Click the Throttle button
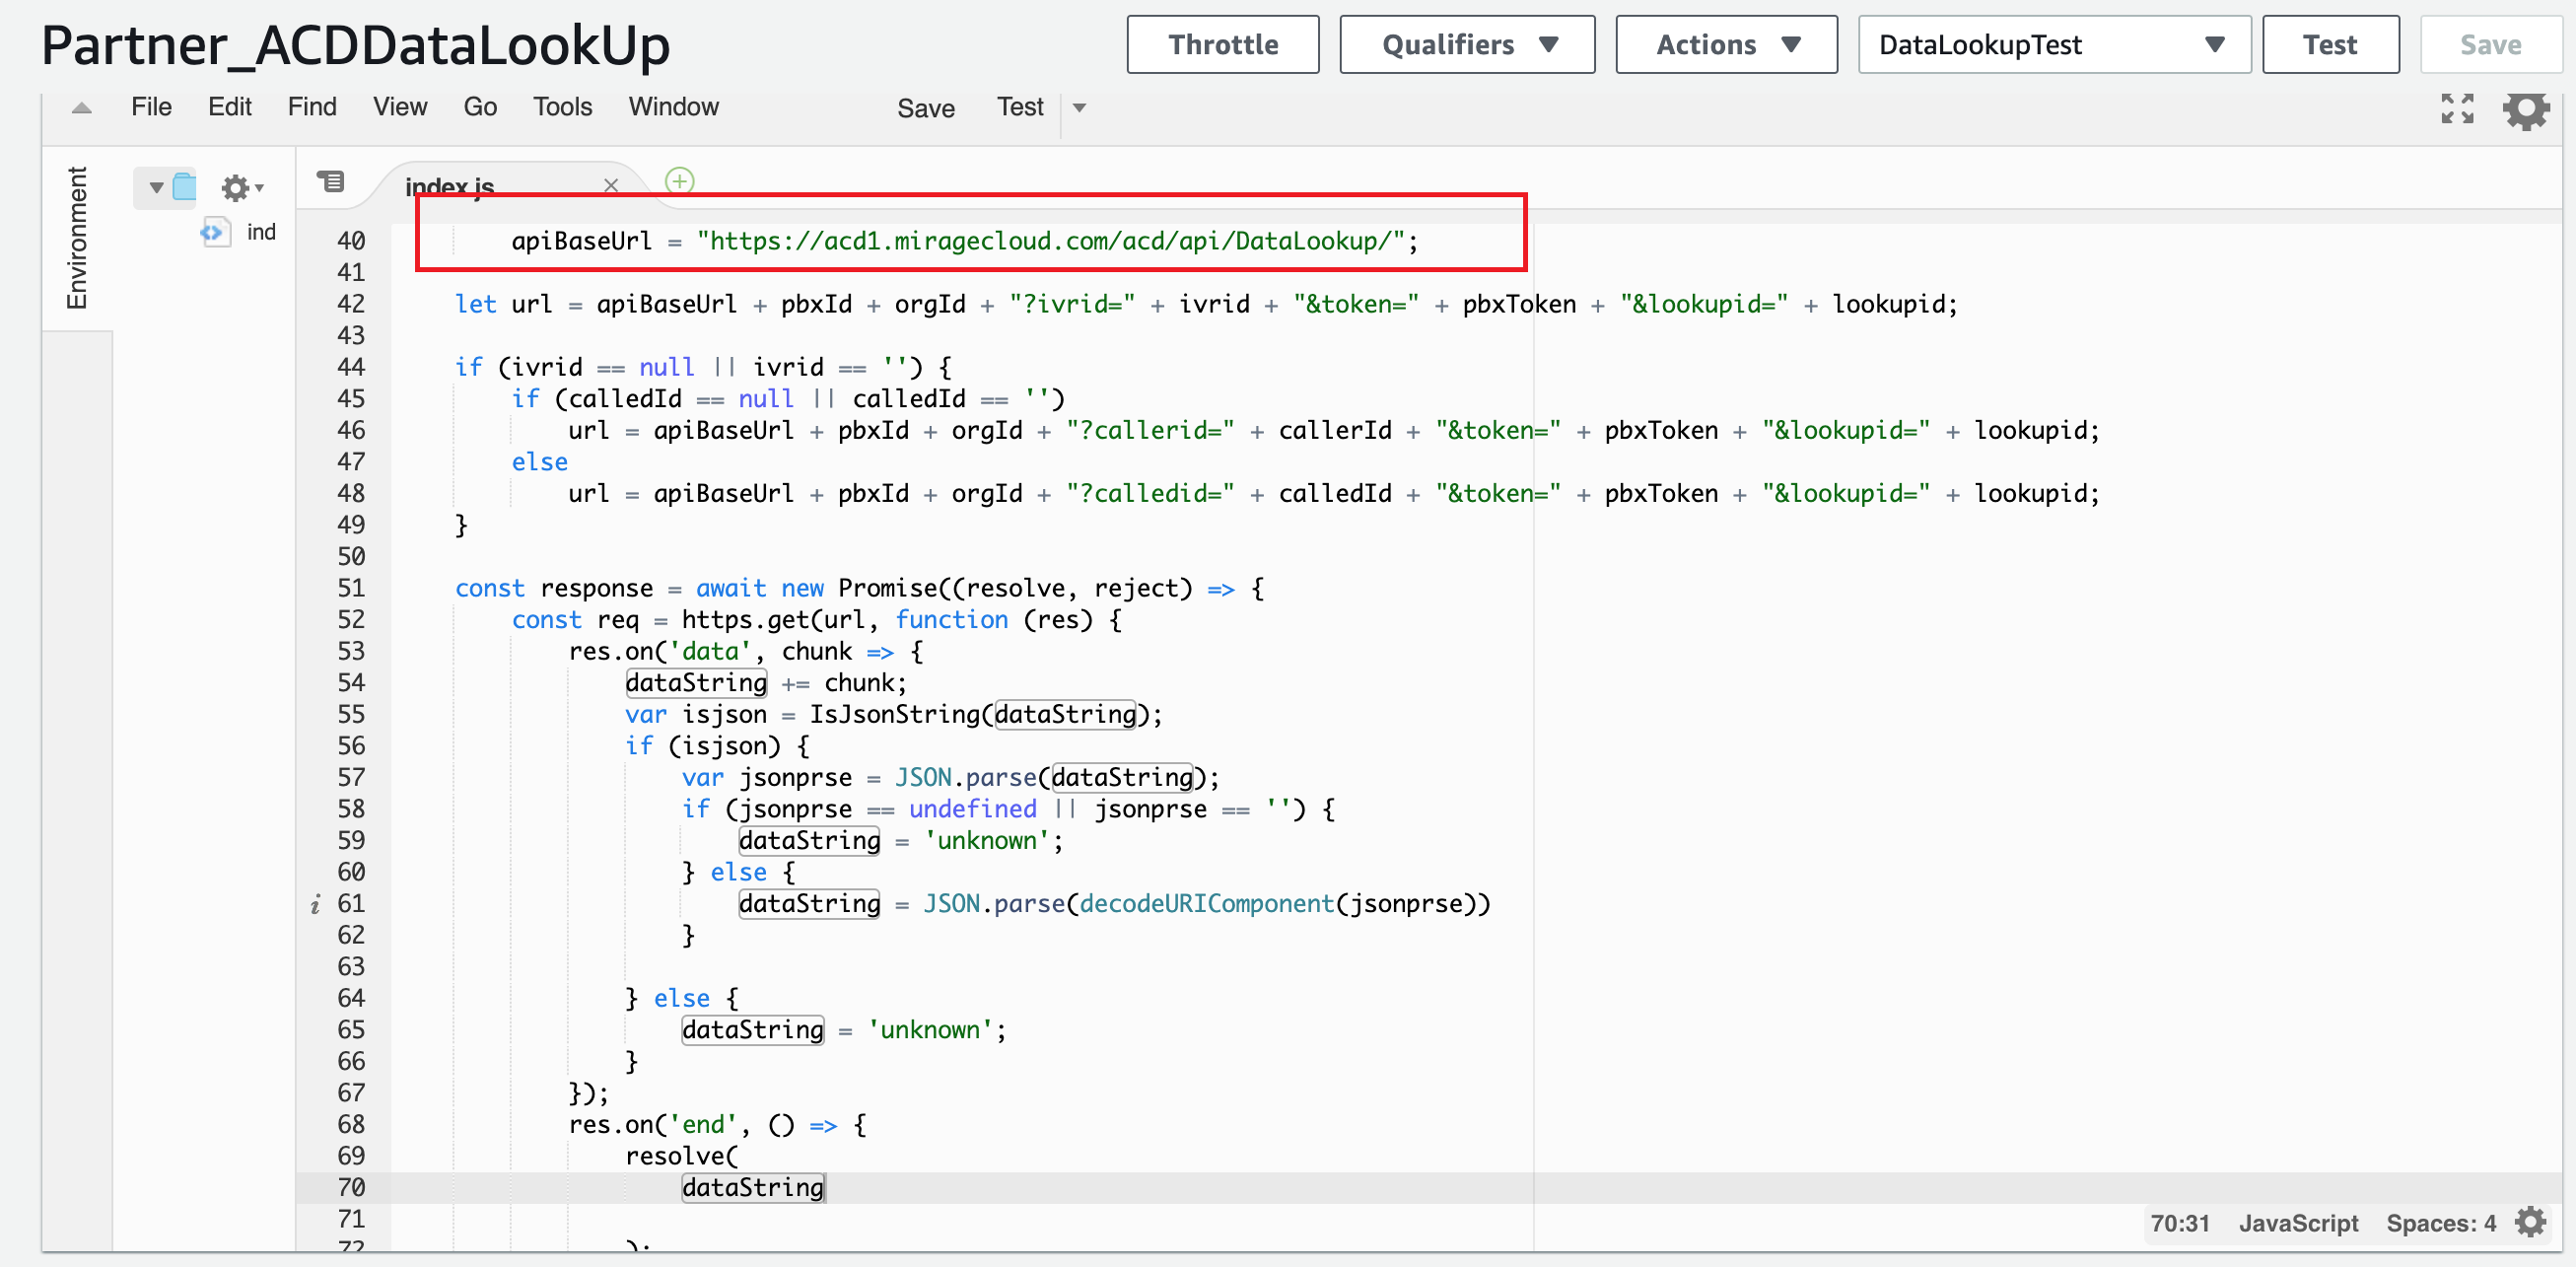The image size is (2576, 1267). [x=1222, y=45]
